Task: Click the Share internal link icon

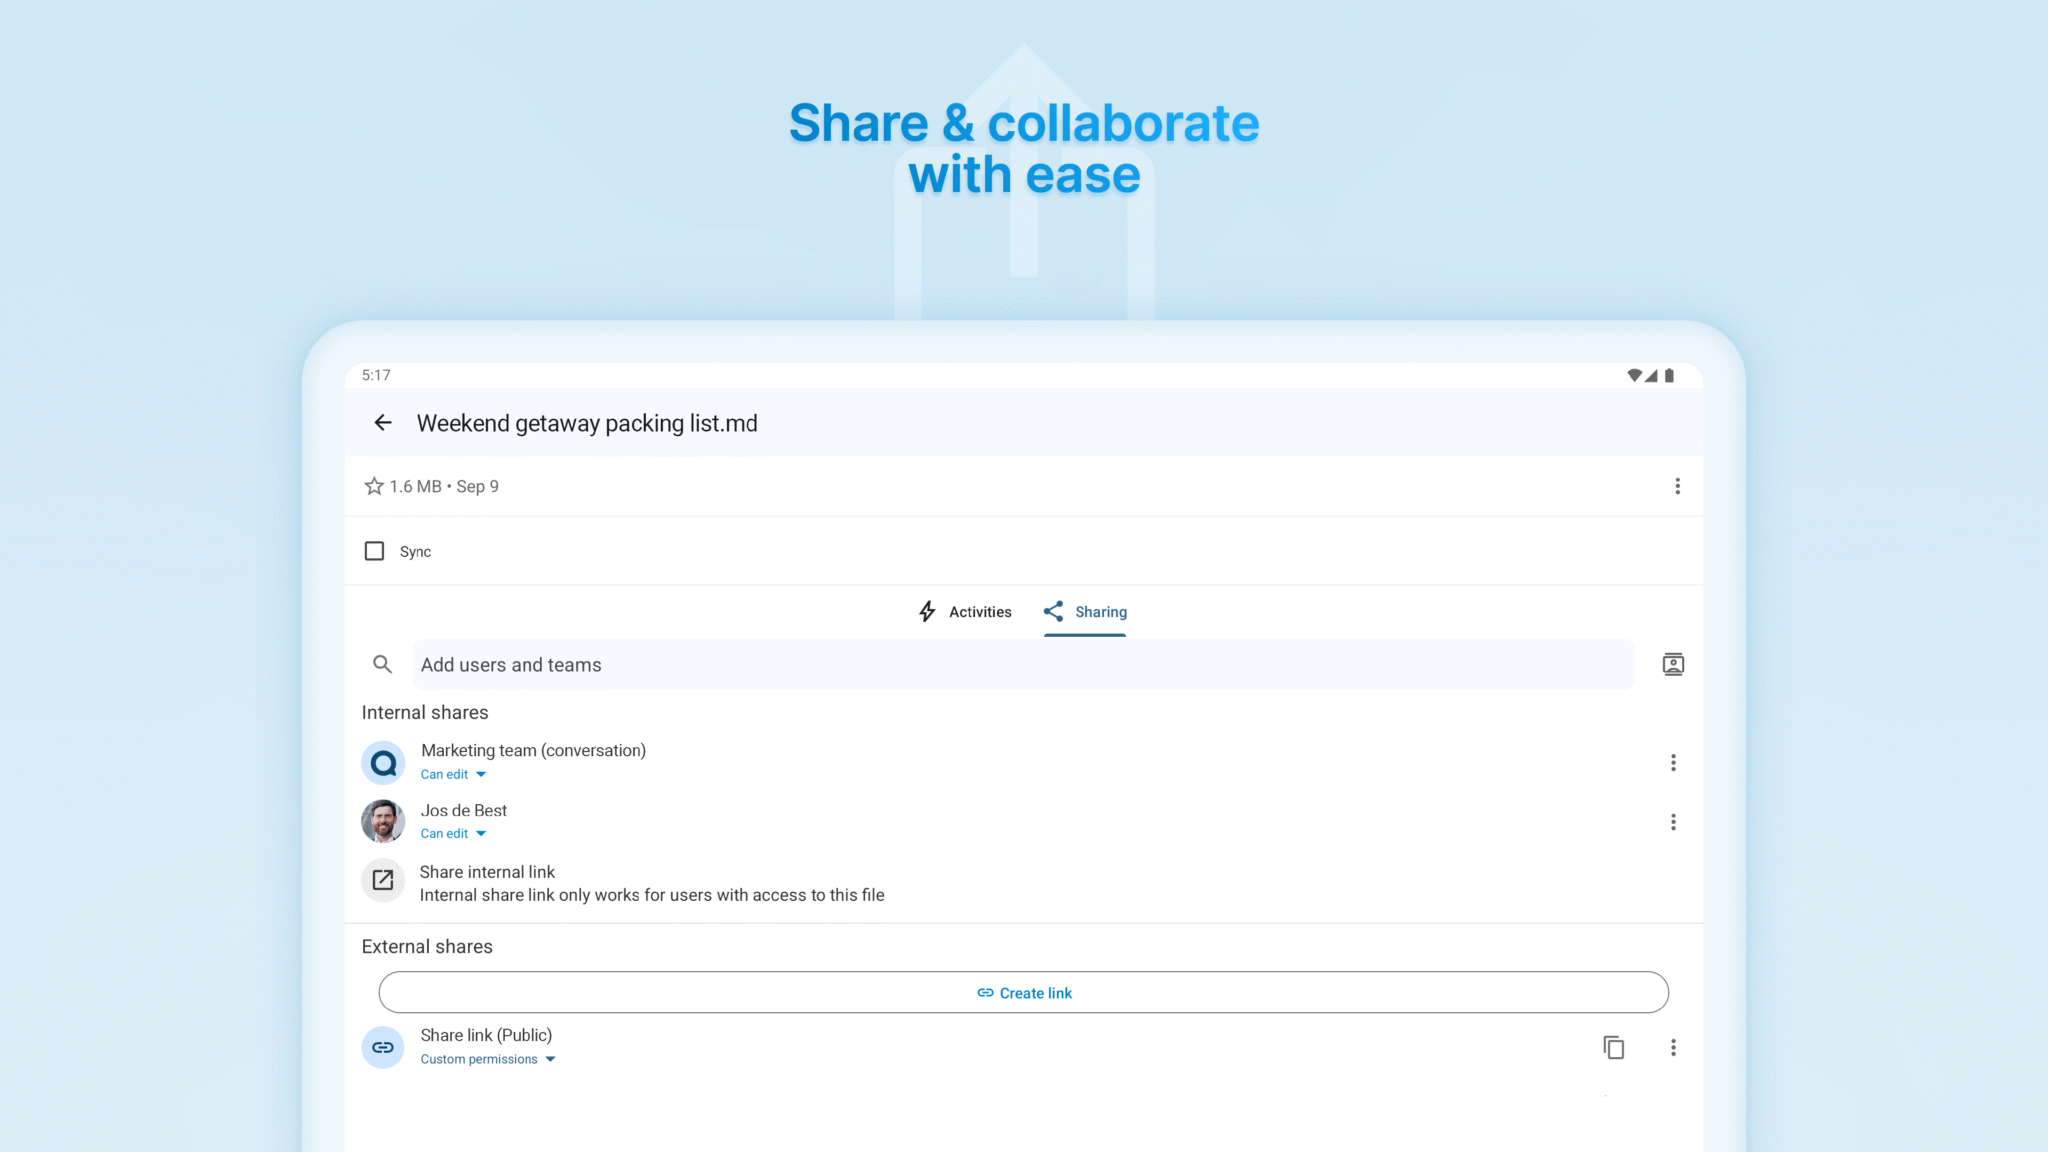Action: coord(383,880)
